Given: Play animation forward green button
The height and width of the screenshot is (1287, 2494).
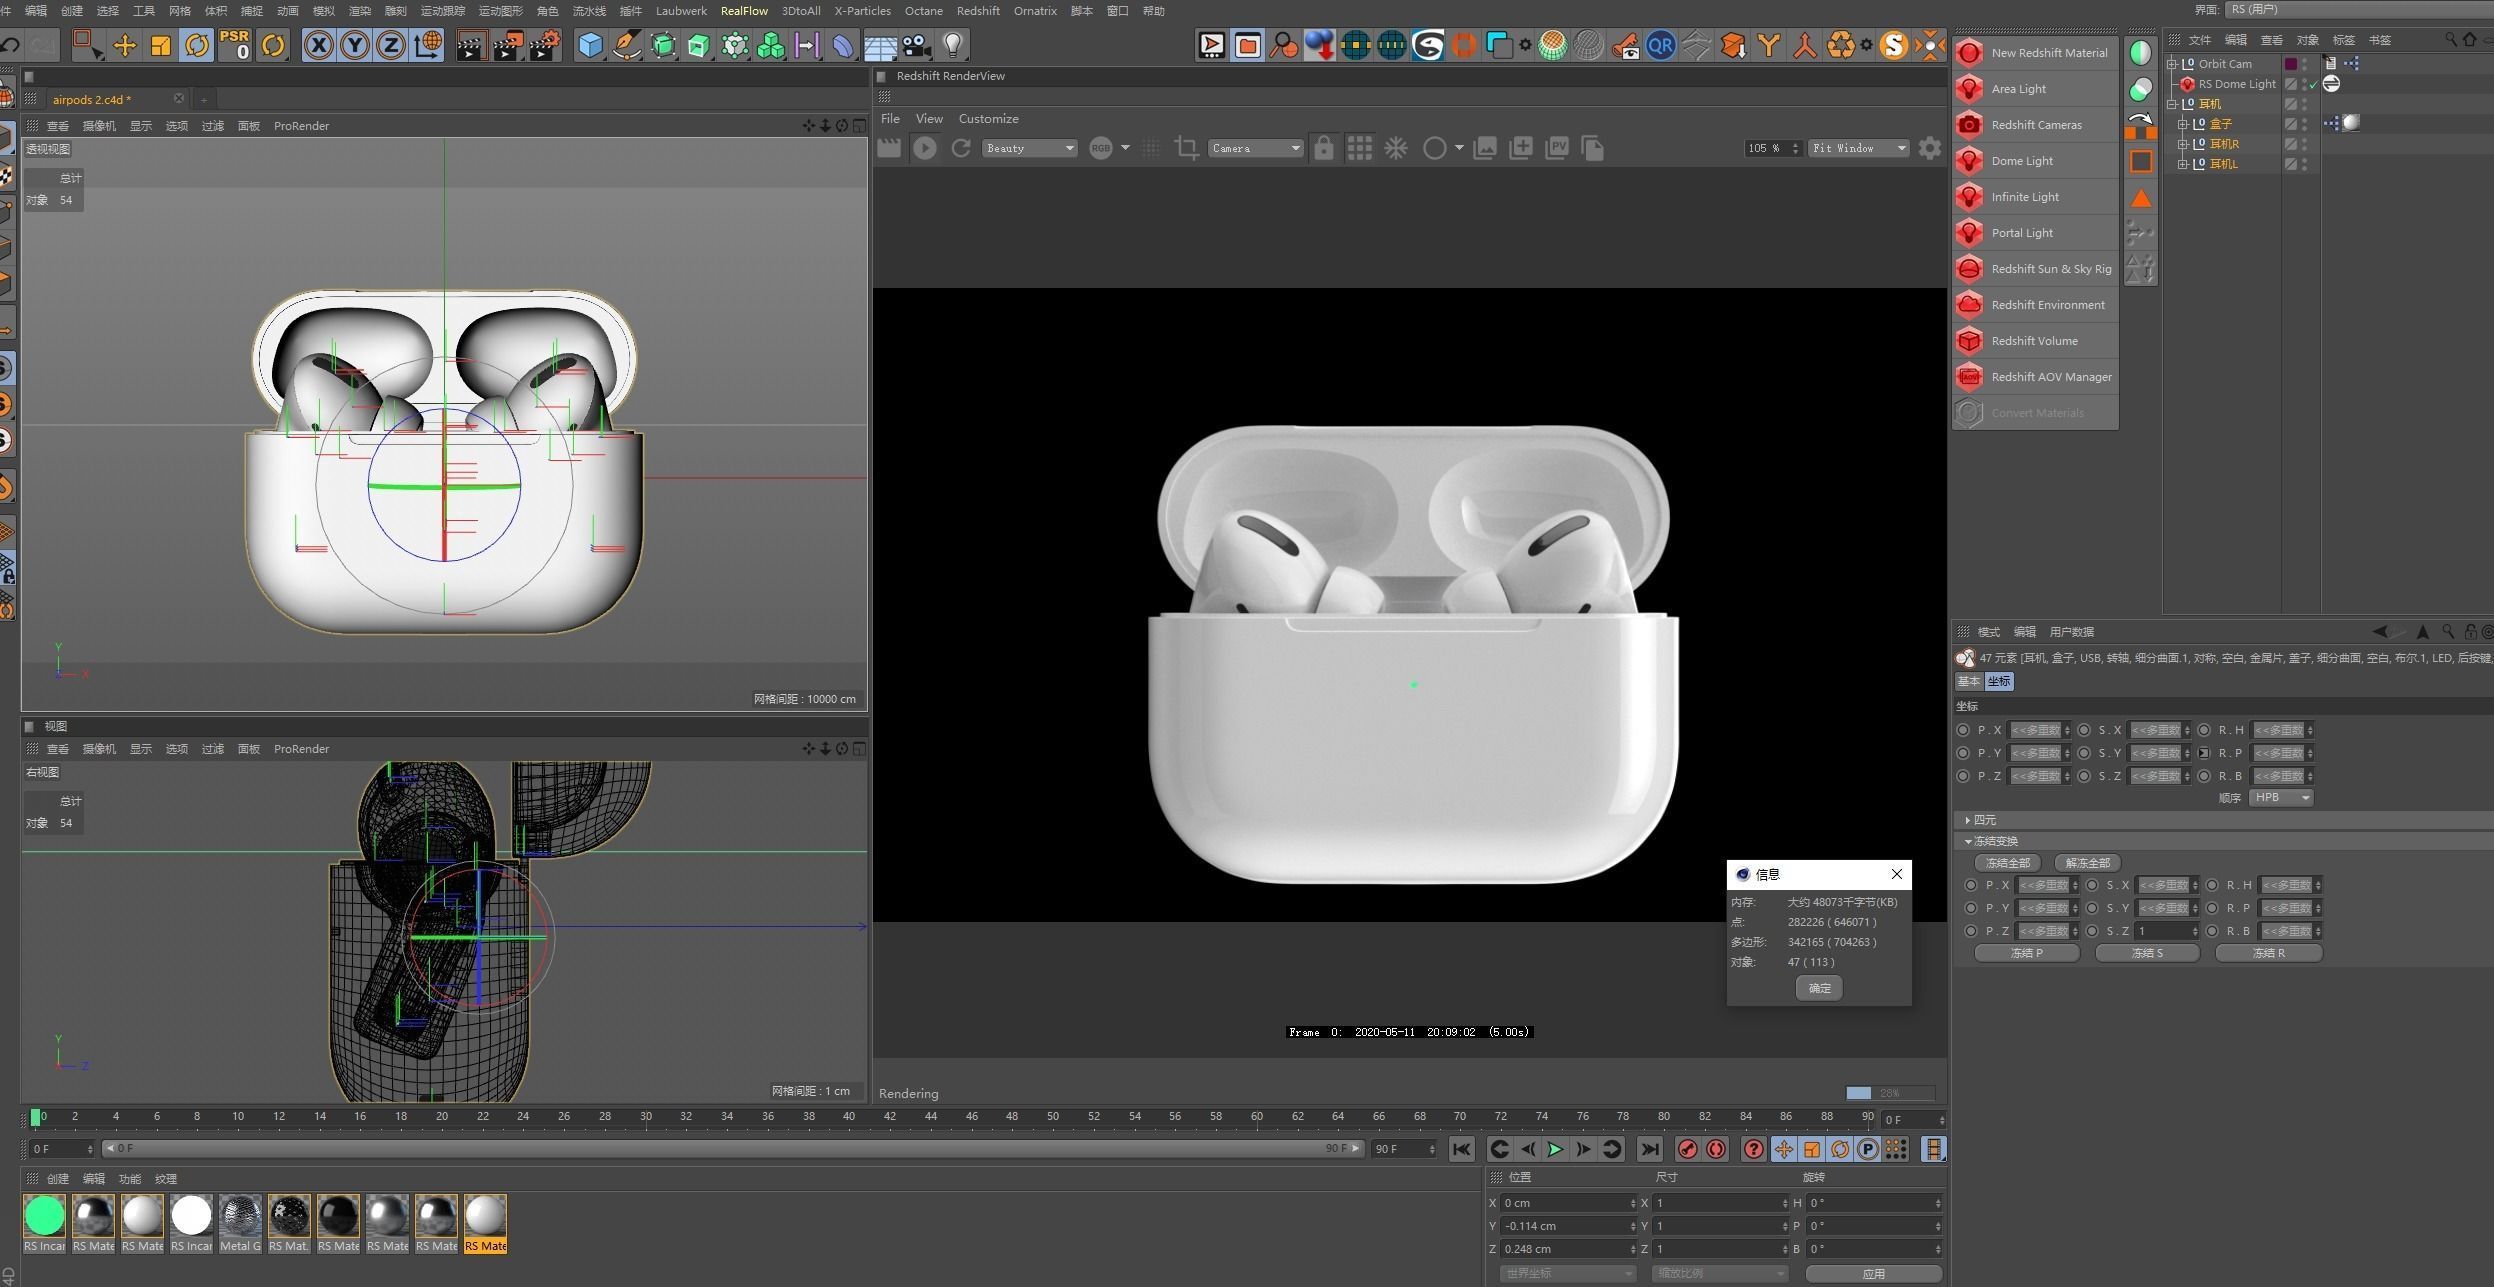Looking at the screenshot, I should point(1555,1149).
